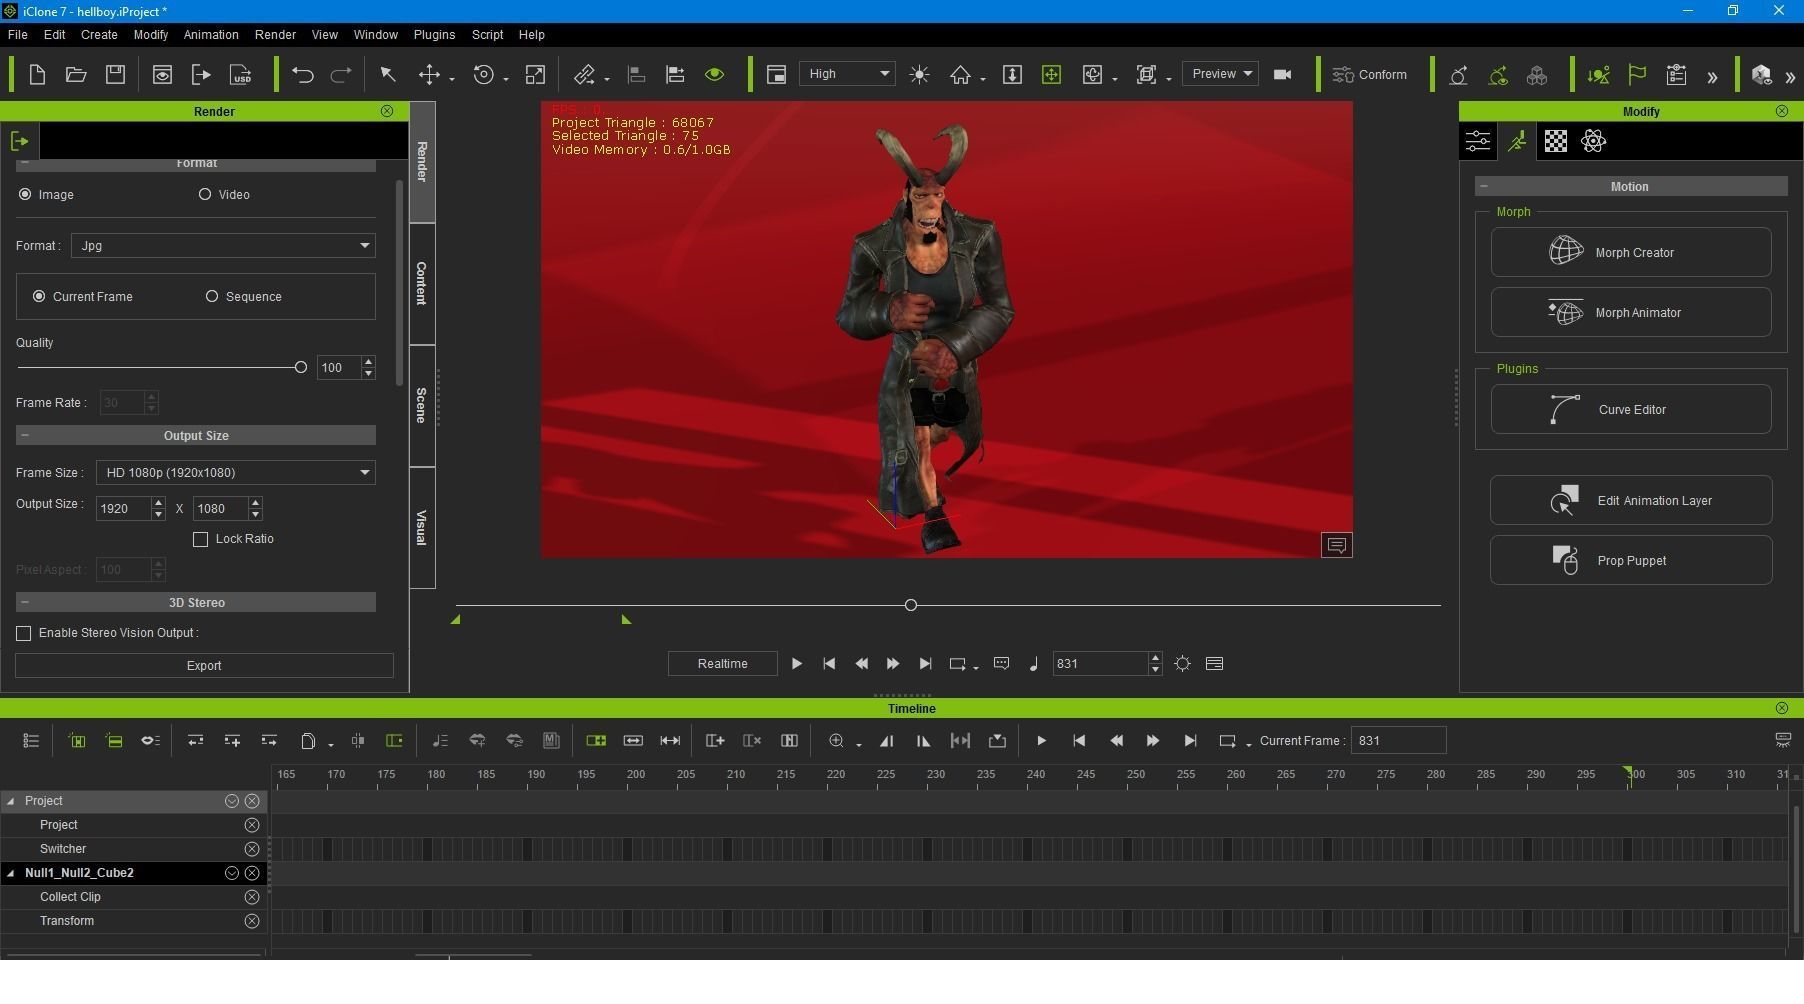The image size is (1804, 1004).
Task: Open Morph Animator
Action: [1631, 313]
